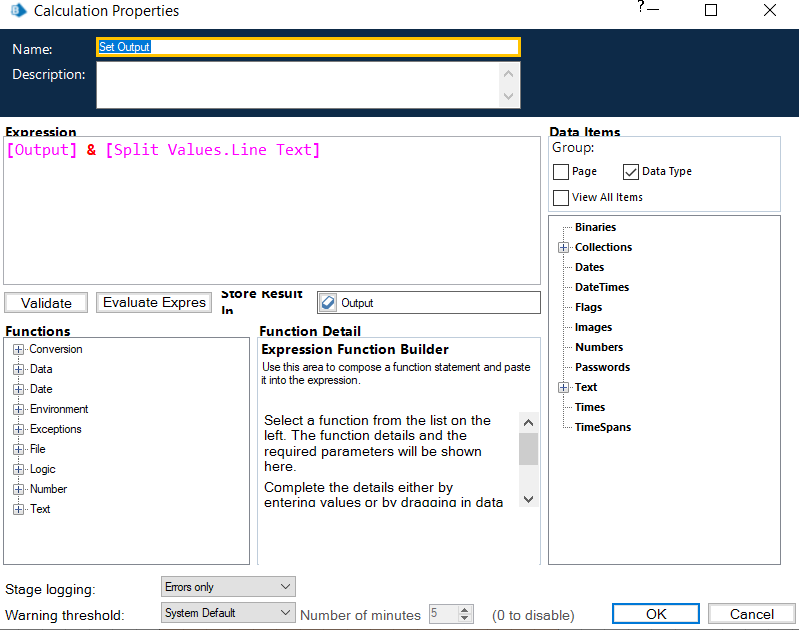Expand the Exceptions functions group
Viewport: 799px width, 630px height.
(x=18, y=429)
